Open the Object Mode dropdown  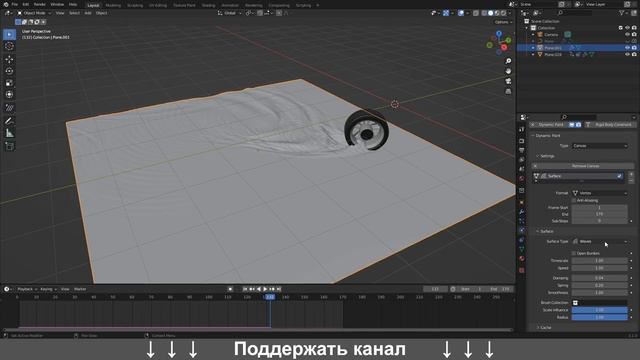[34, 13]
